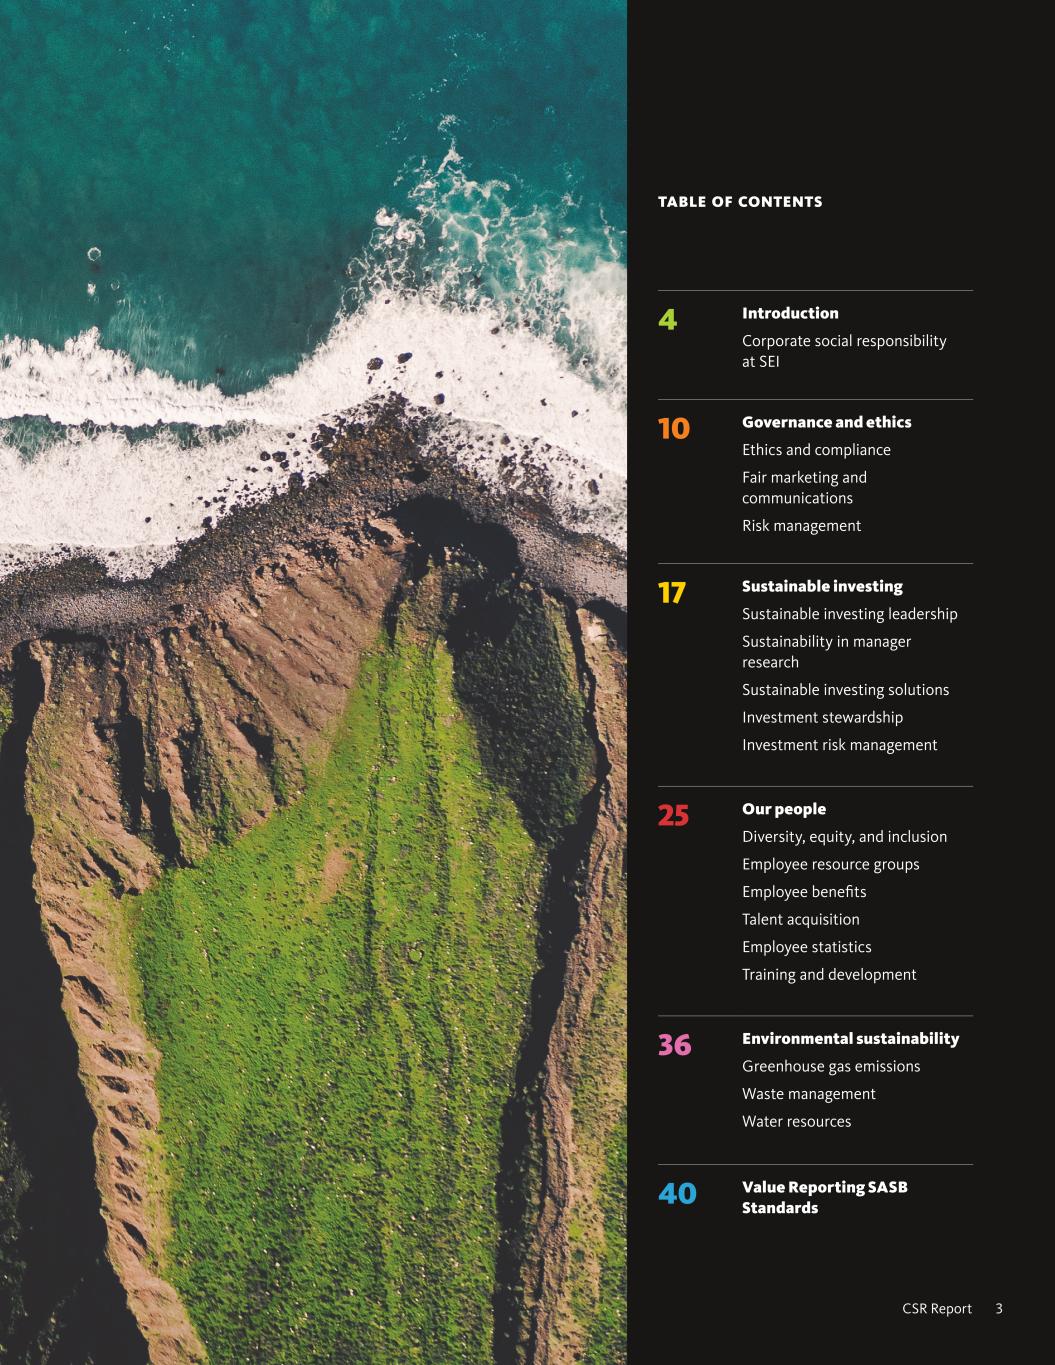This screenshot has width=1055, height=1365.
Task: Open the Our people heading
Action: click(784, 809)
